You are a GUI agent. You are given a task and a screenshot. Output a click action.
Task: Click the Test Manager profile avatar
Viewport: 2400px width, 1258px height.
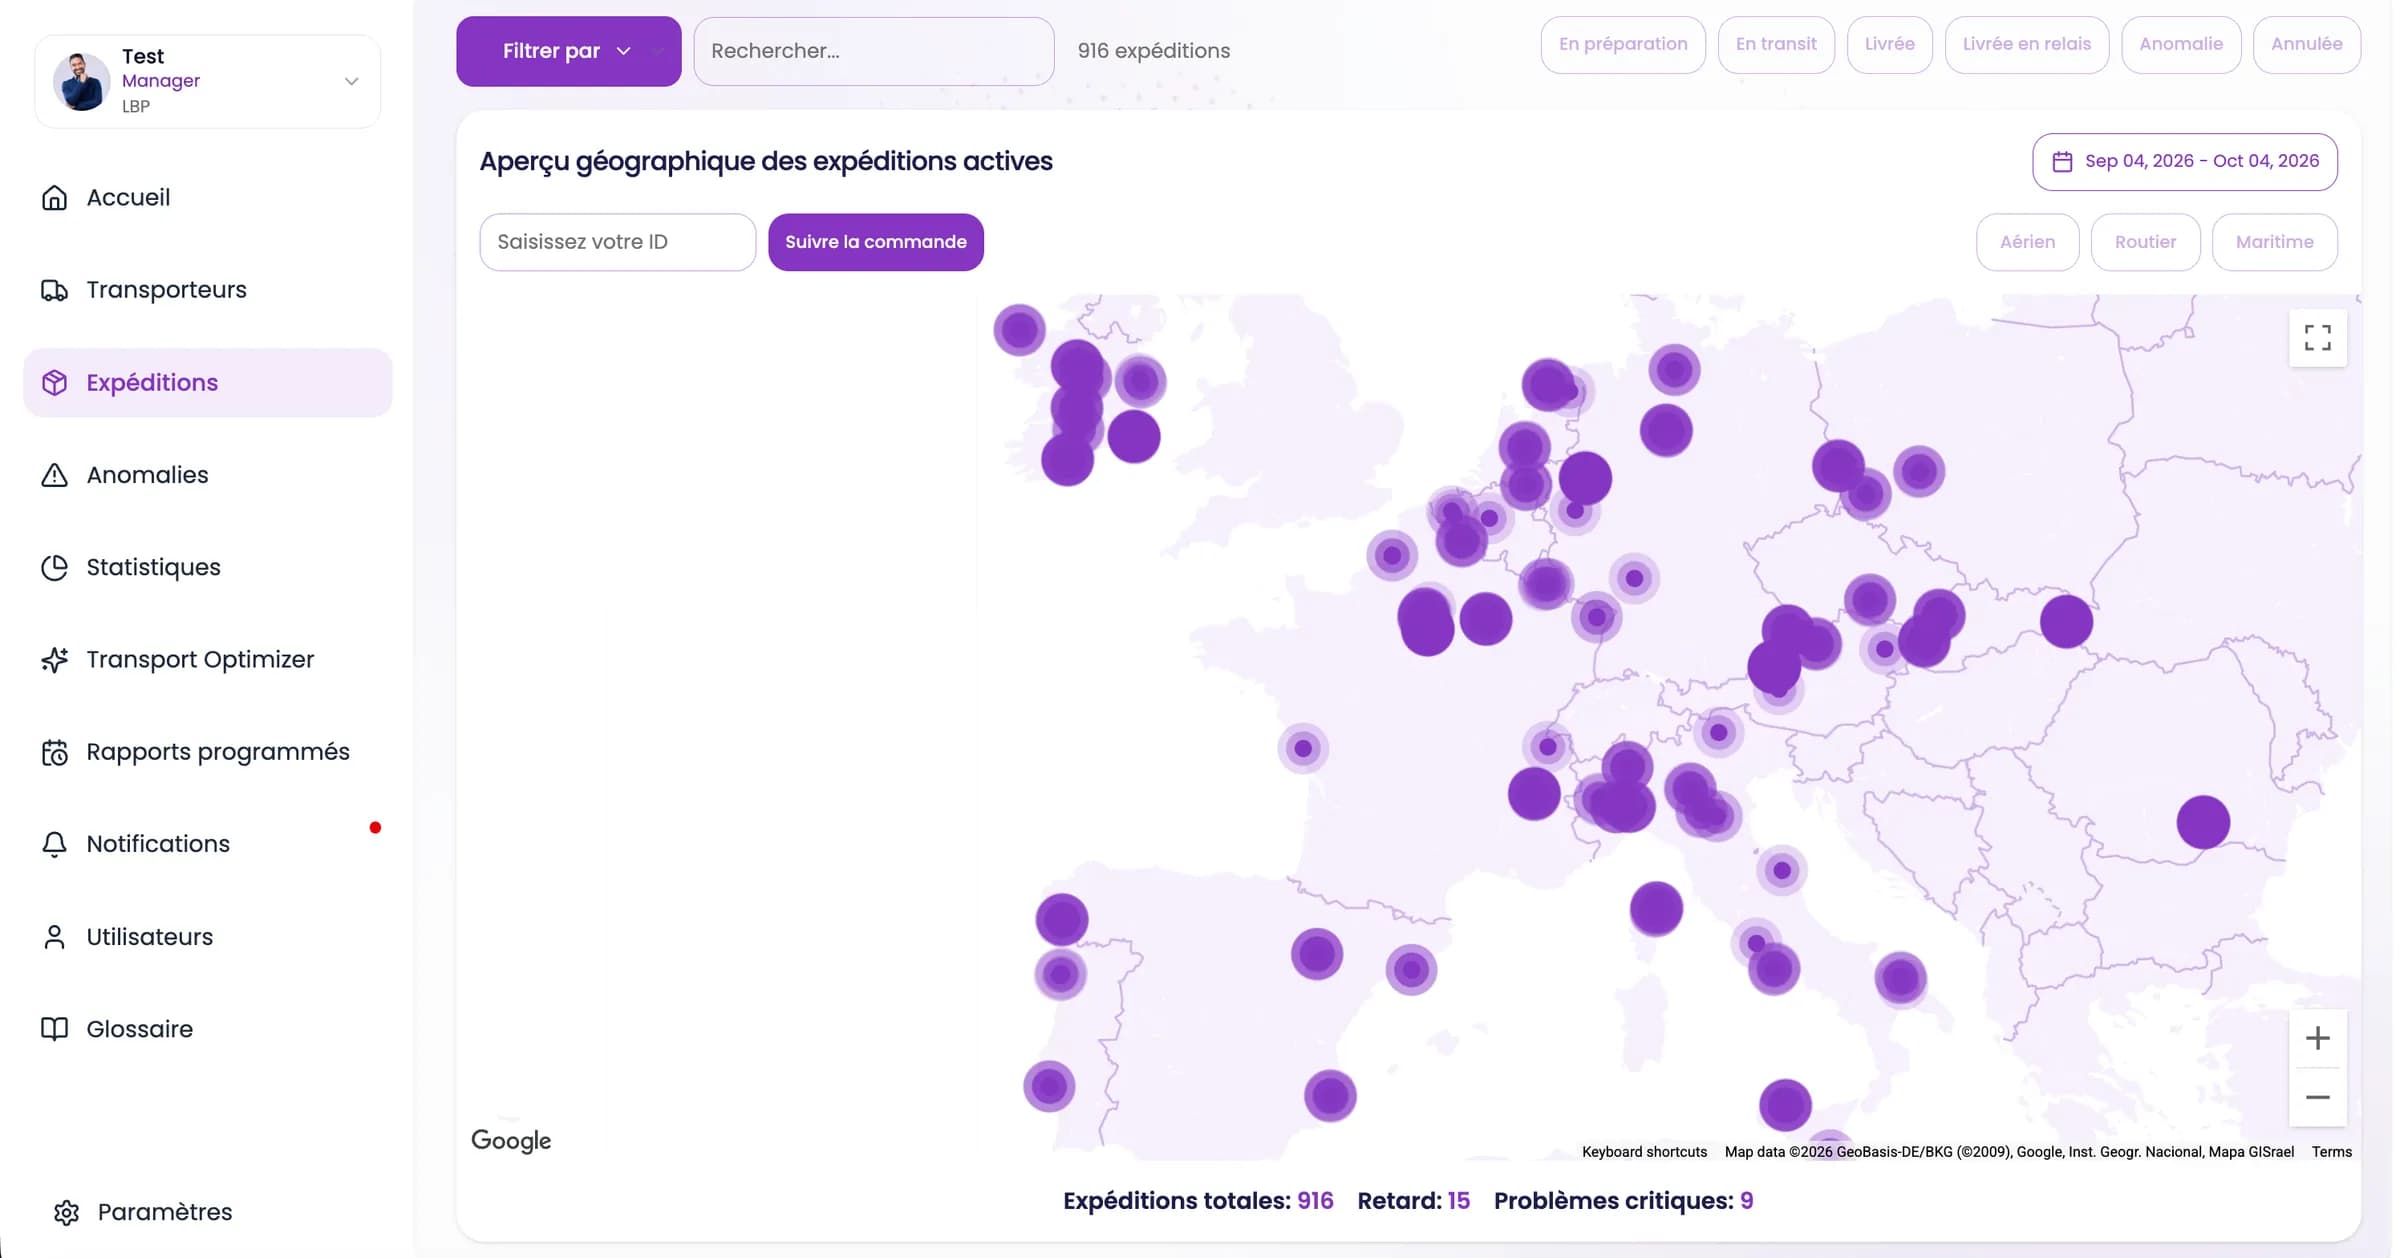click(x=81, y=82)
